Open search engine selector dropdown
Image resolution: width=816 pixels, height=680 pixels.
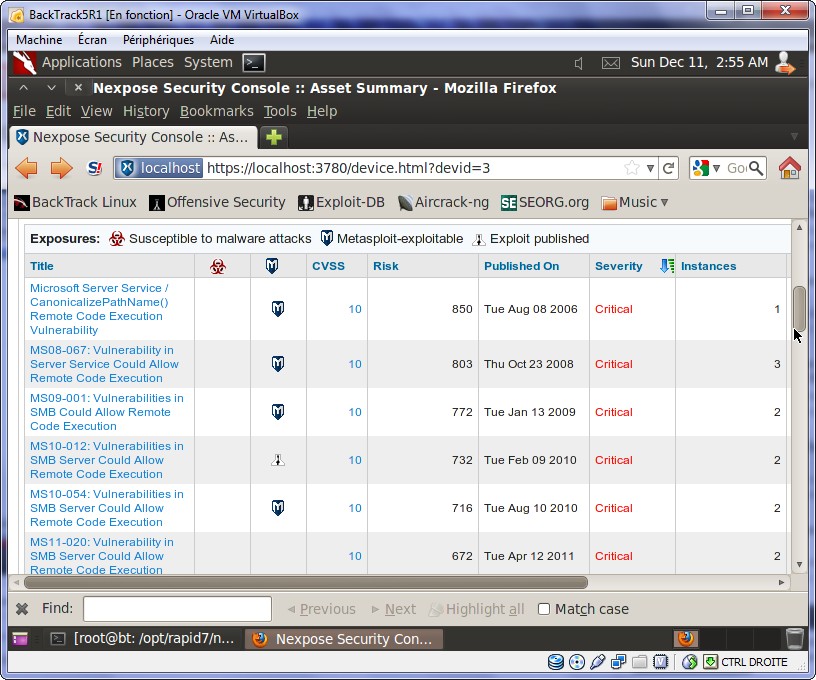(x=716, y=168)
